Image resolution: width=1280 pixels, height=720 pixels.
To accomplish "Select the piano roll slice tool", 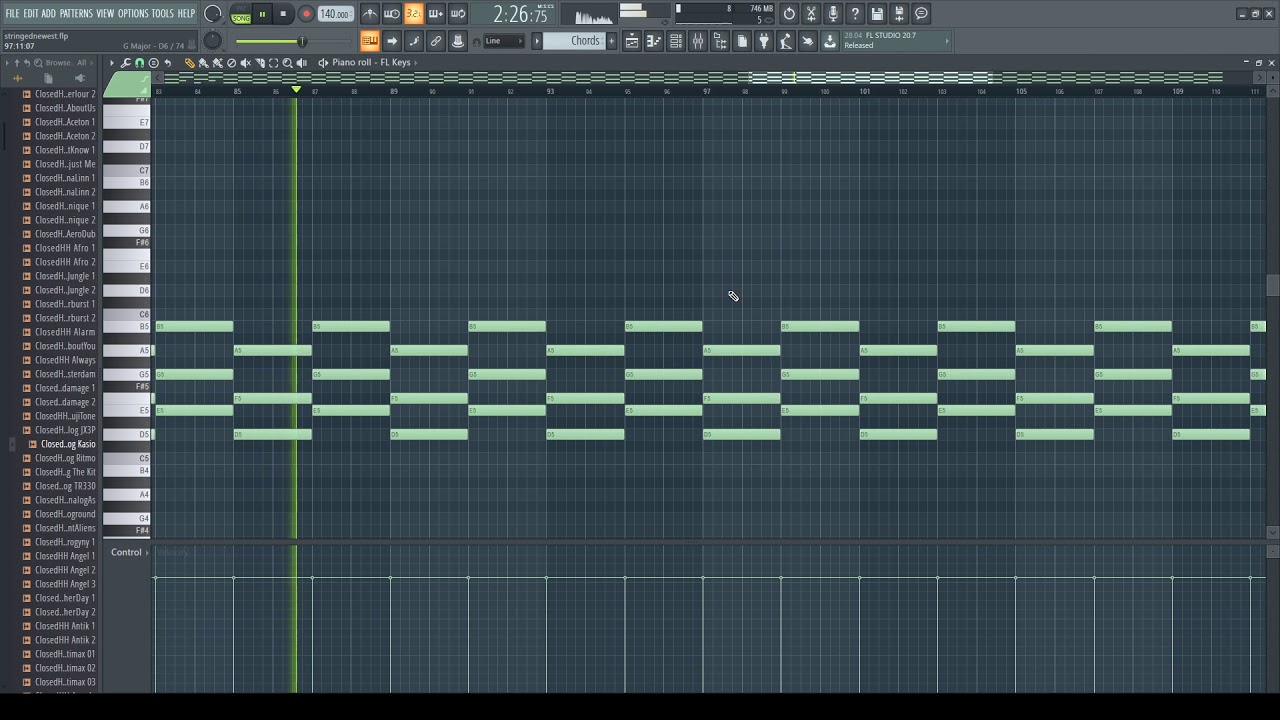I will click(x=259, y=62).
